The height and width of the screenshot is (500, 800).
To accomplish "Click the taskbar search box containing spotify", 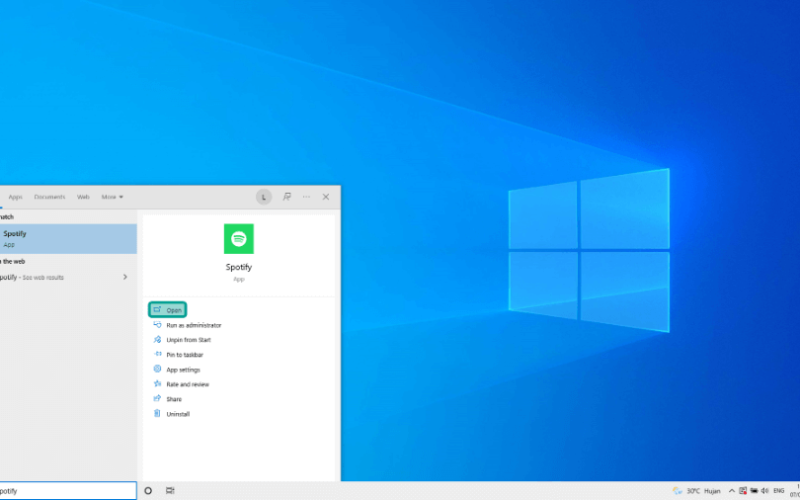I will 68,491.
